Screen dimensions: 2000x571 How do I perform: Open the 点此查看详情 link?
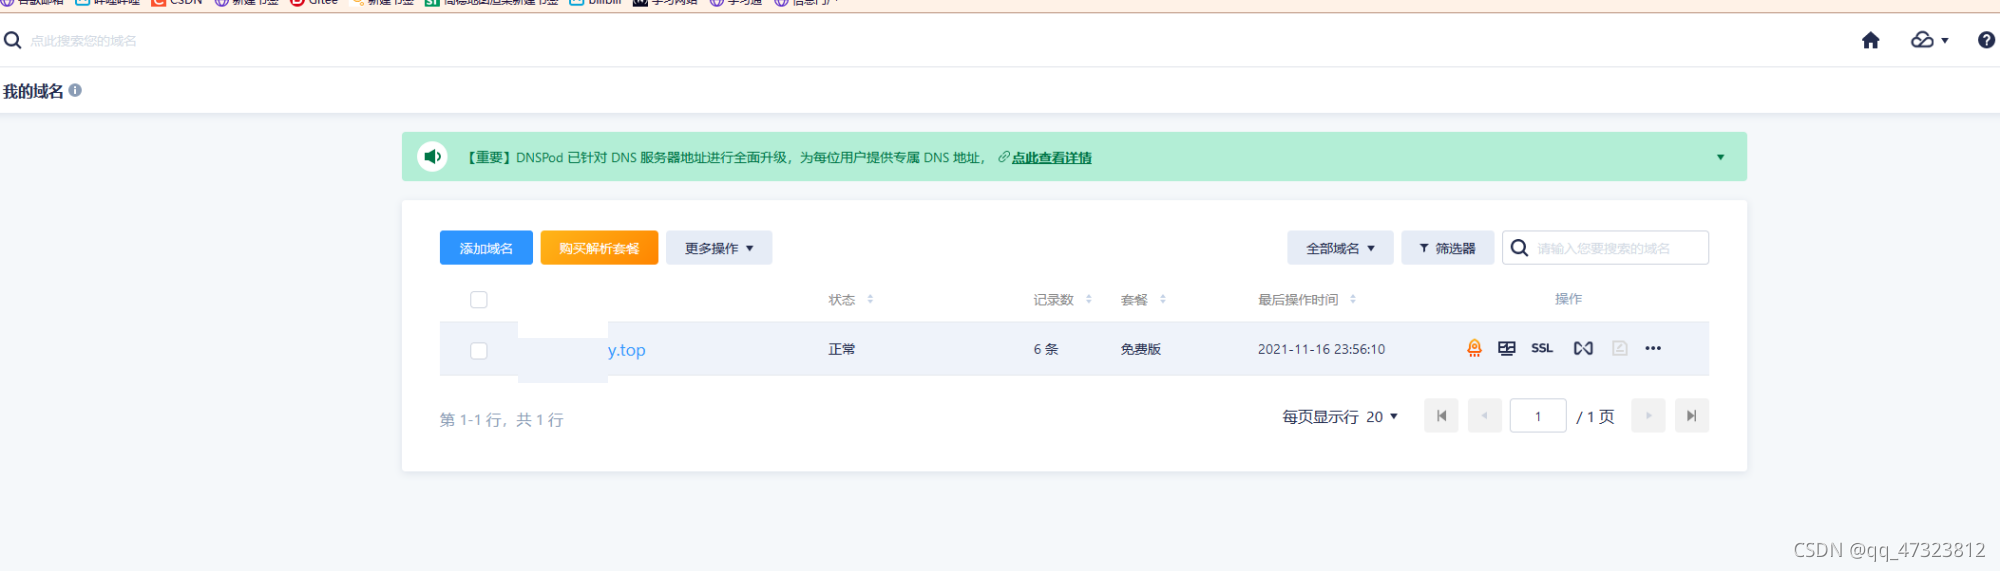(x=1051, y=157)
